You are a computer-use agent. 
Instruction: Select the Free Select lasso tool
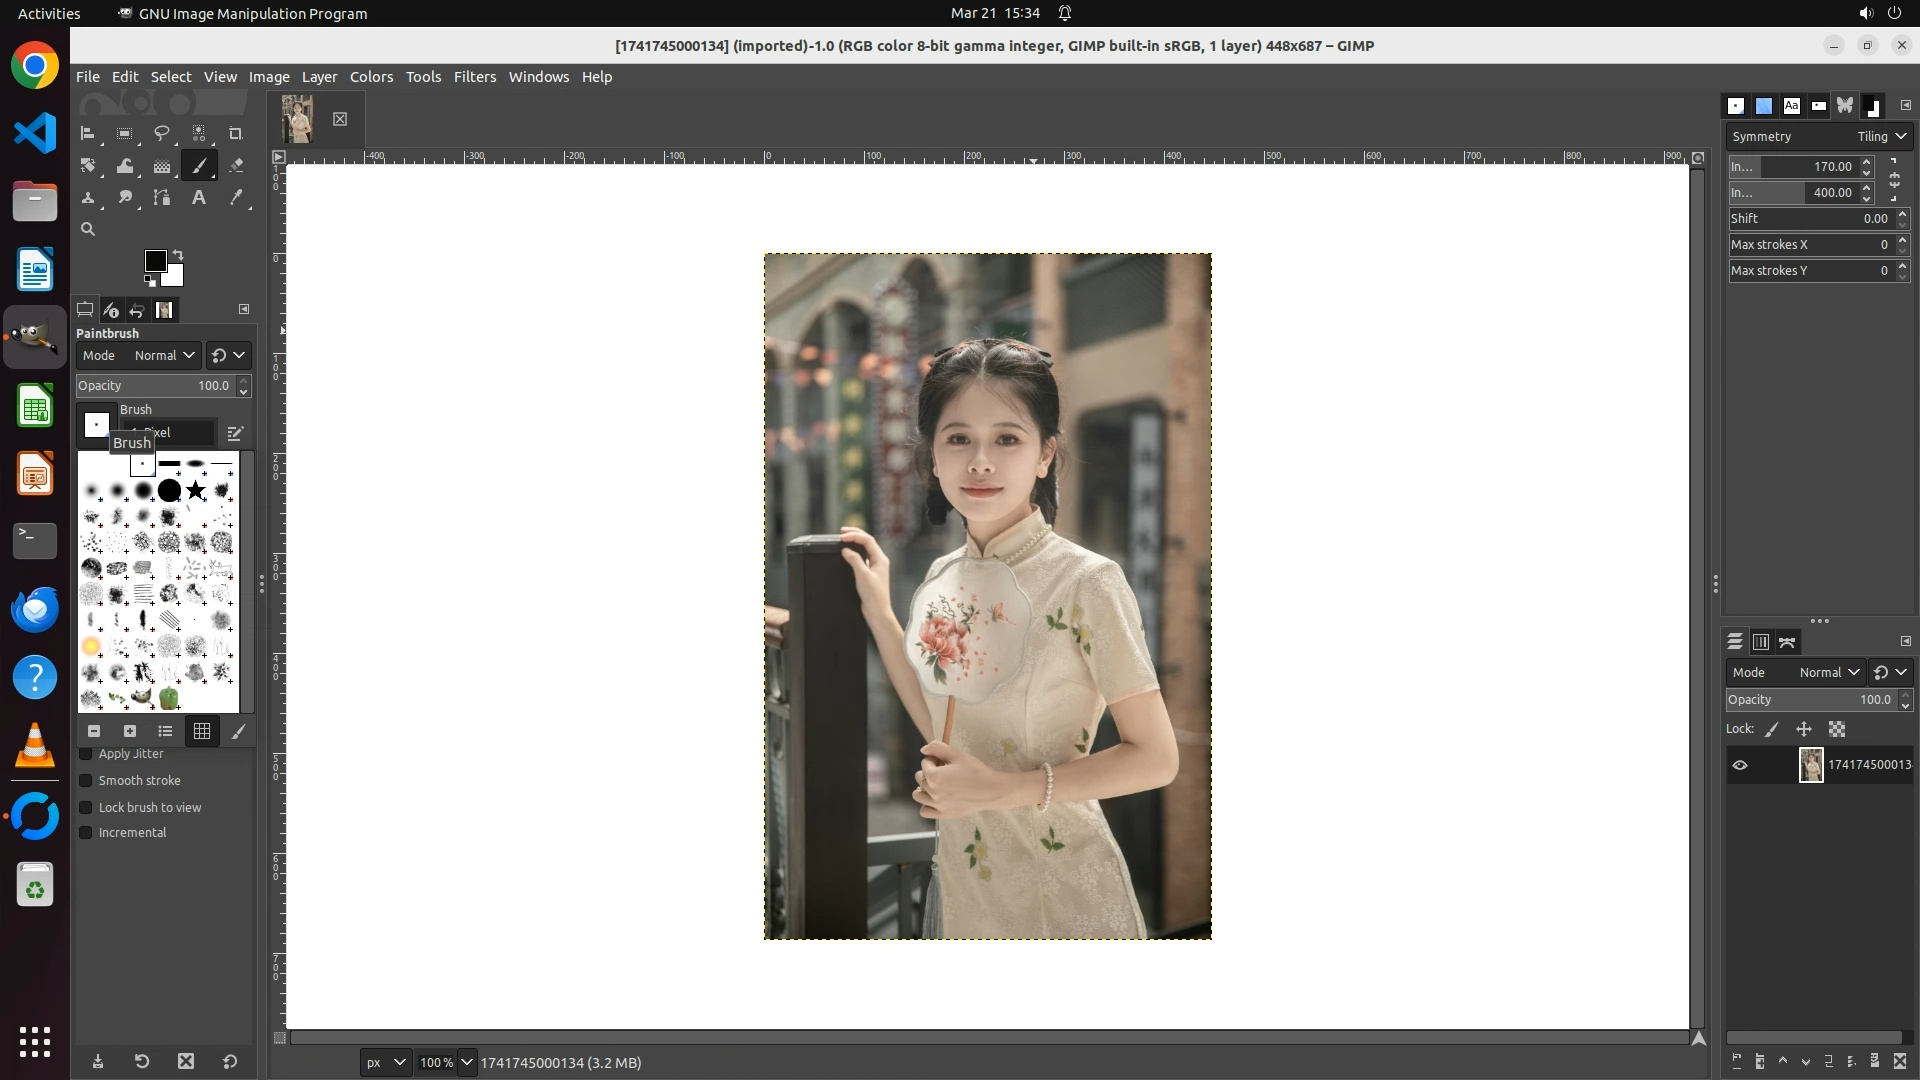pyautogui.click(x=162, y=134)
